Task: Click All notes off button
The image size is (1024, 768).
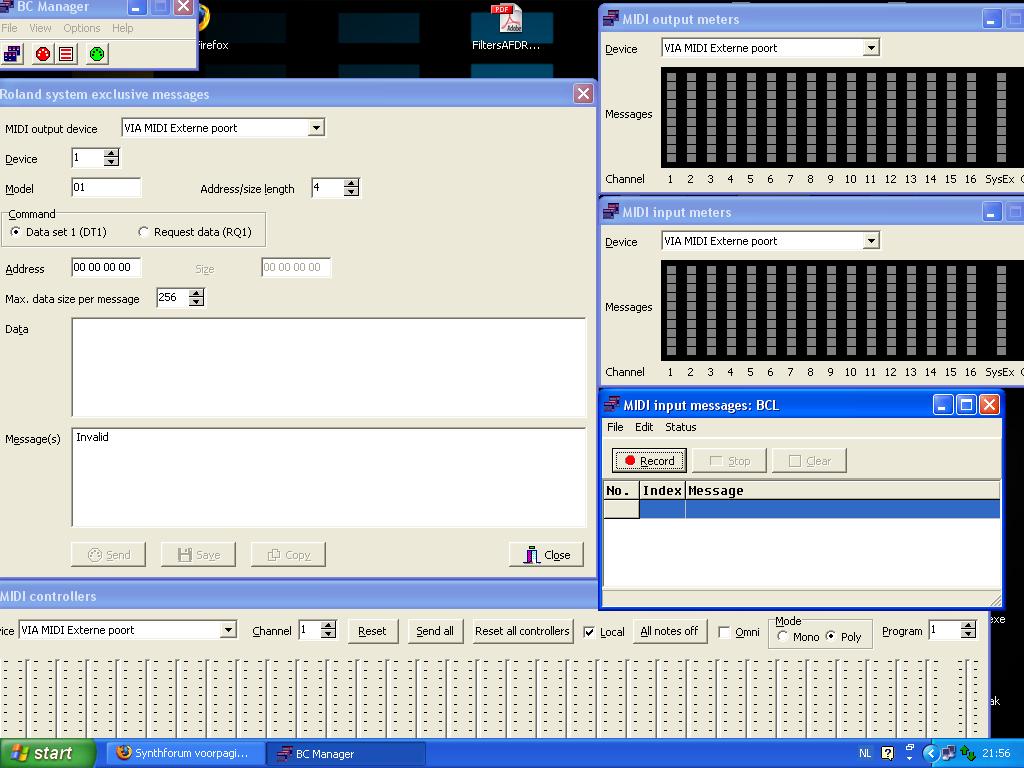Action: click(669, 631)
